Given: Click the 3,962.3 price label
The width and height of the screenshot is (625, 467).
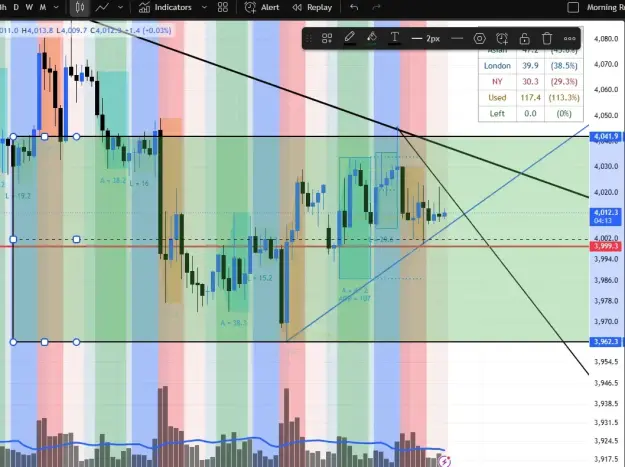Looking at the screenshot, I should (605, 341).
